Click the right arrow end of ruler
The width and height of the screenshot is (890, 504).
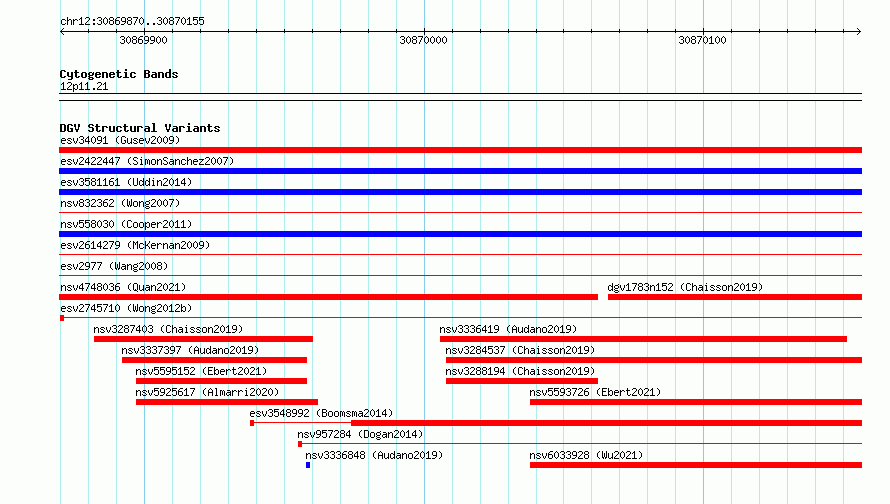[859, 31]
